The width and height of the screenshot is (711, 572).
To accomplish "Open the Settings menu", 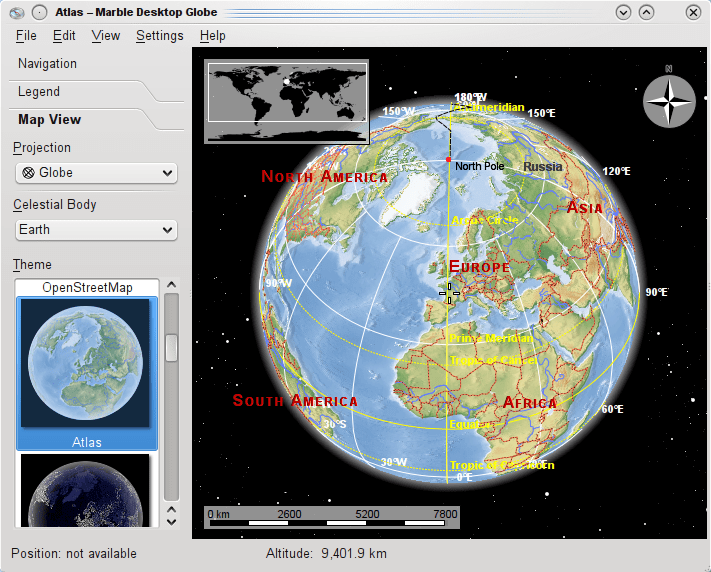I will coord(160,36).
